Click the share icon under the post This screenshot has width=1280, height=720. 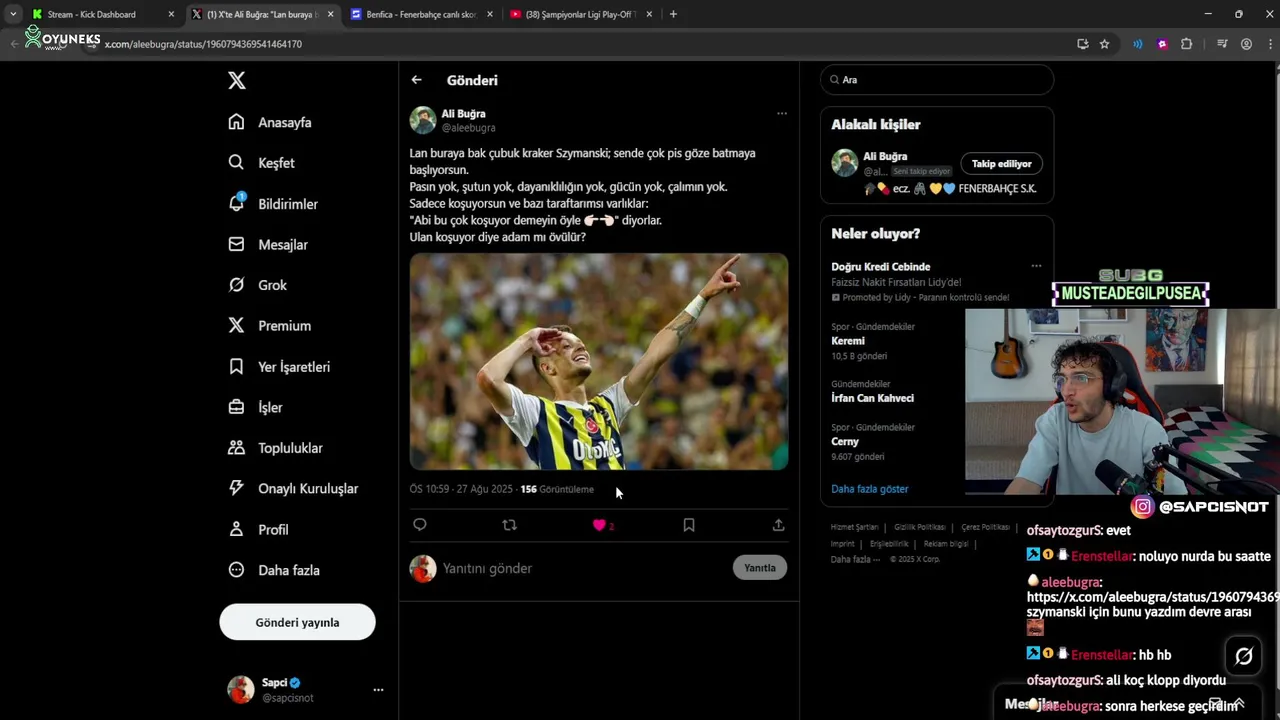coord(778,525)
